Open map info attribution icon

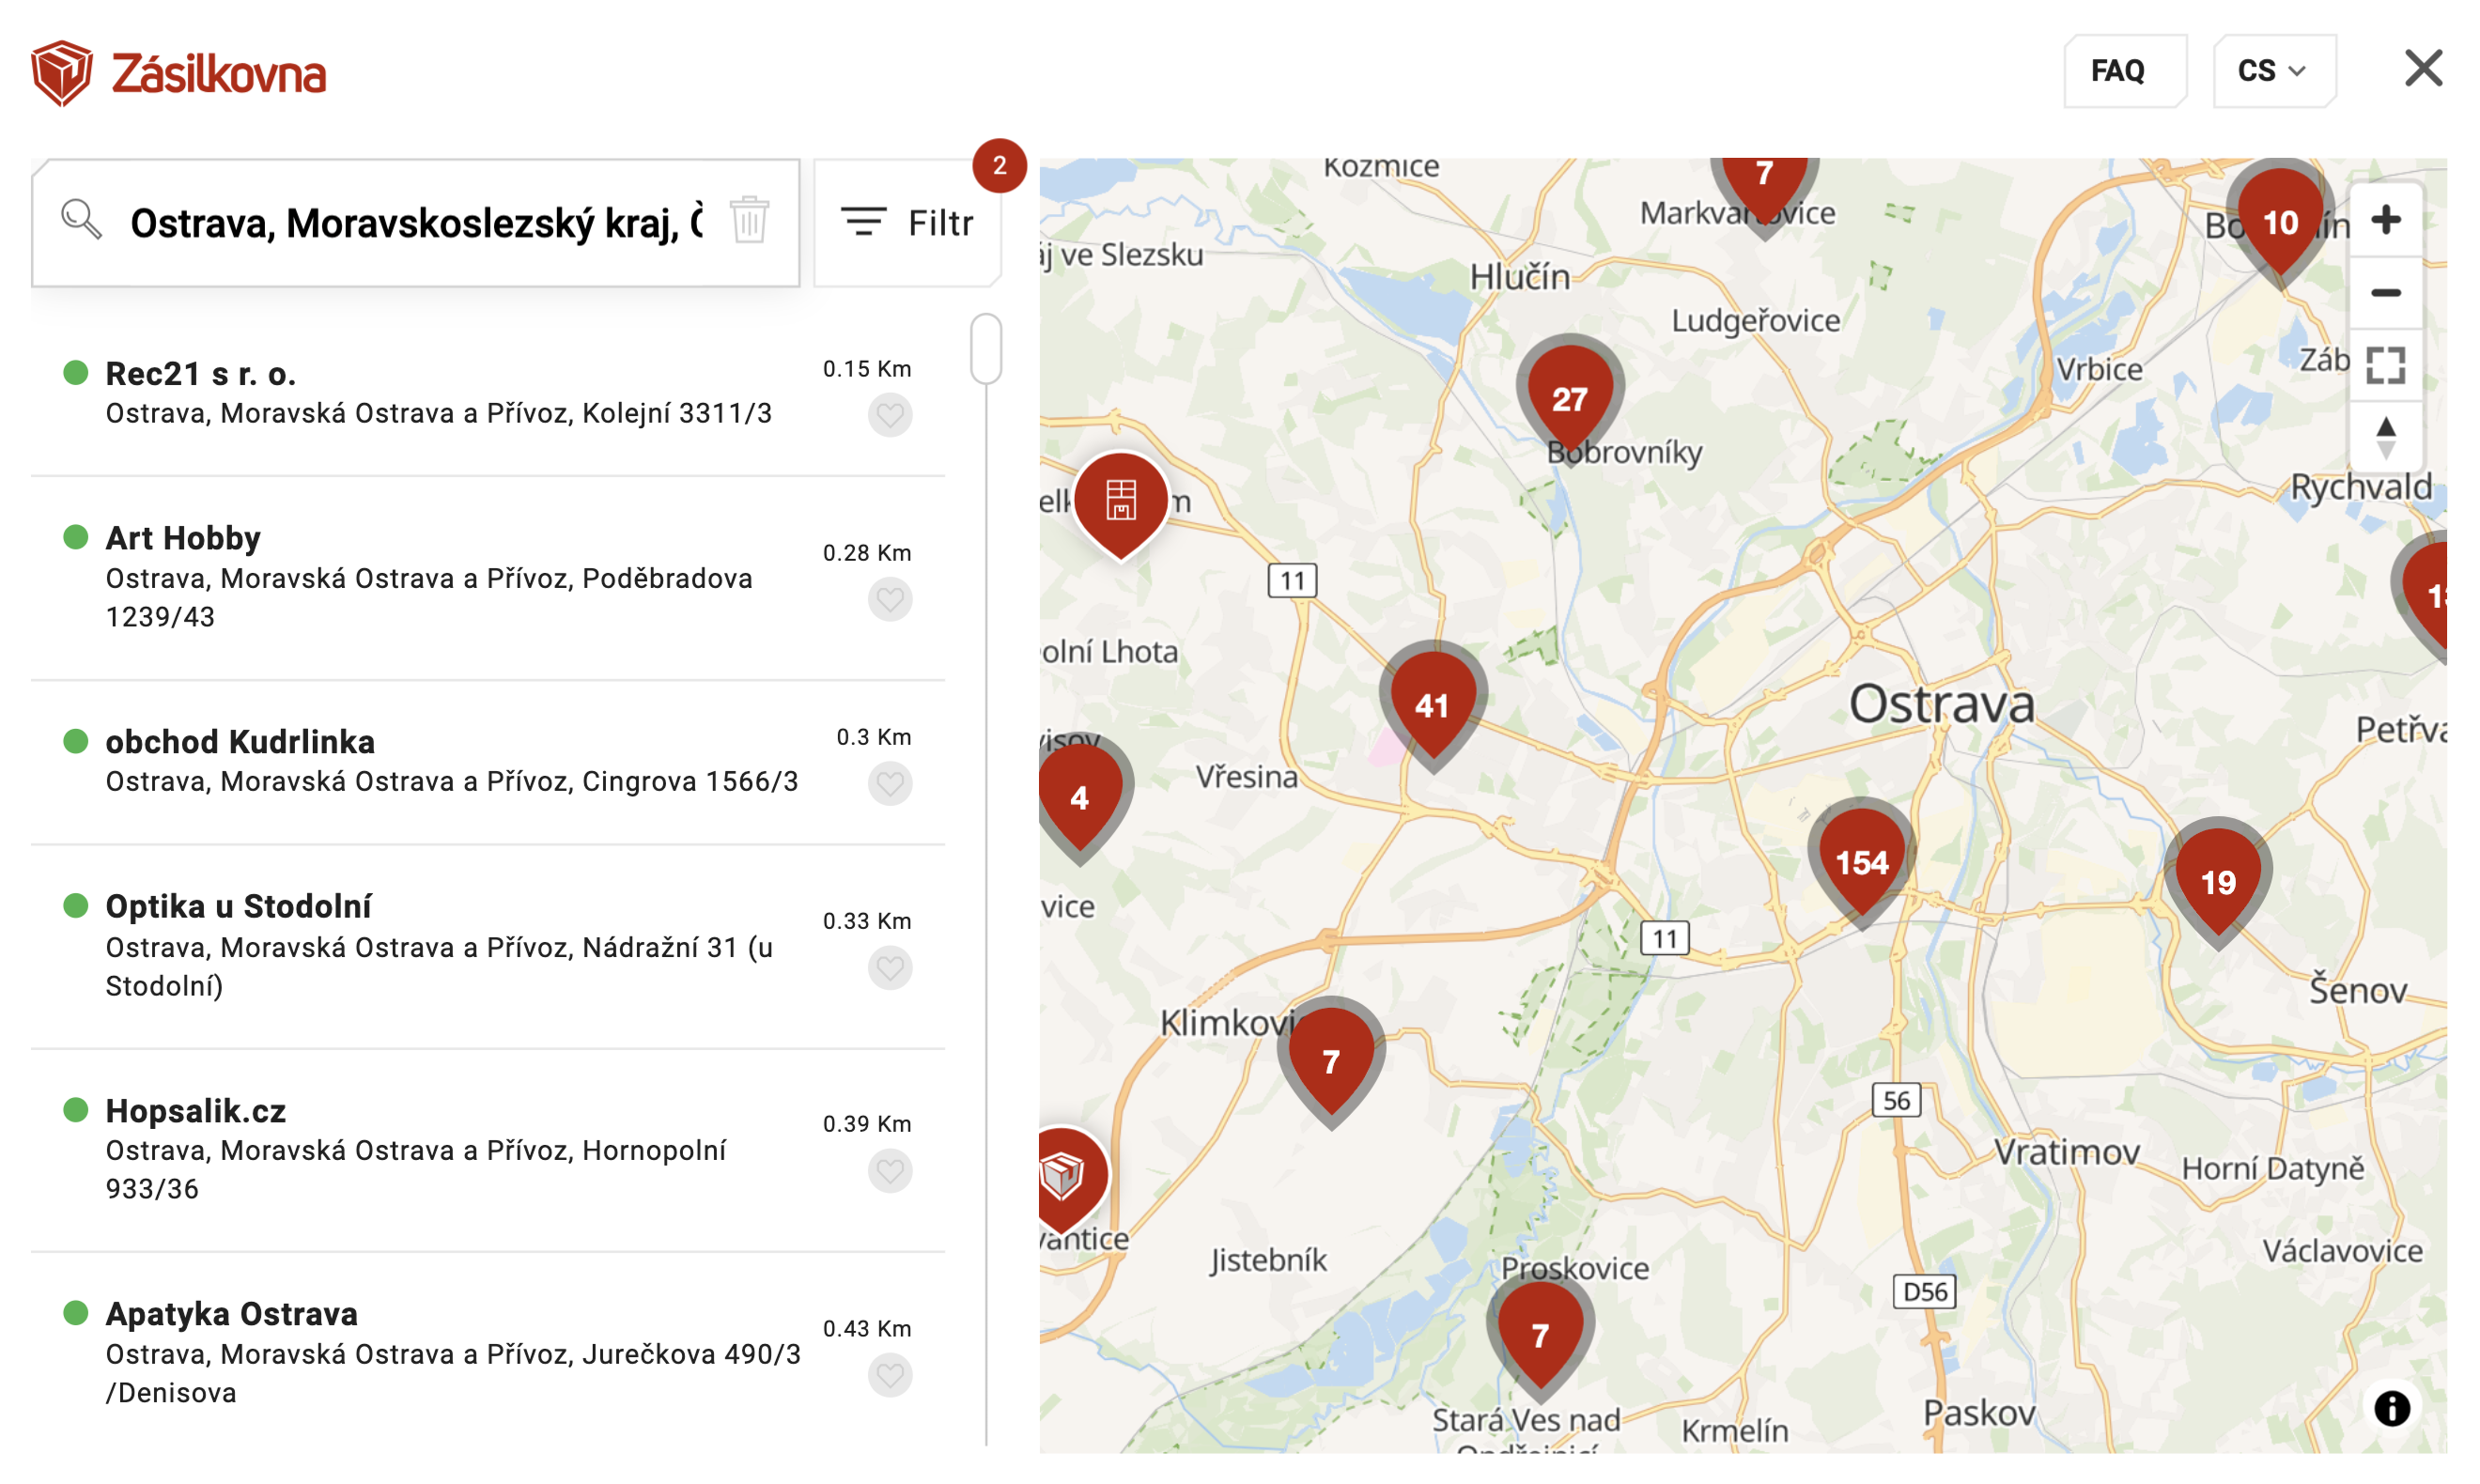point(2391,1408)
